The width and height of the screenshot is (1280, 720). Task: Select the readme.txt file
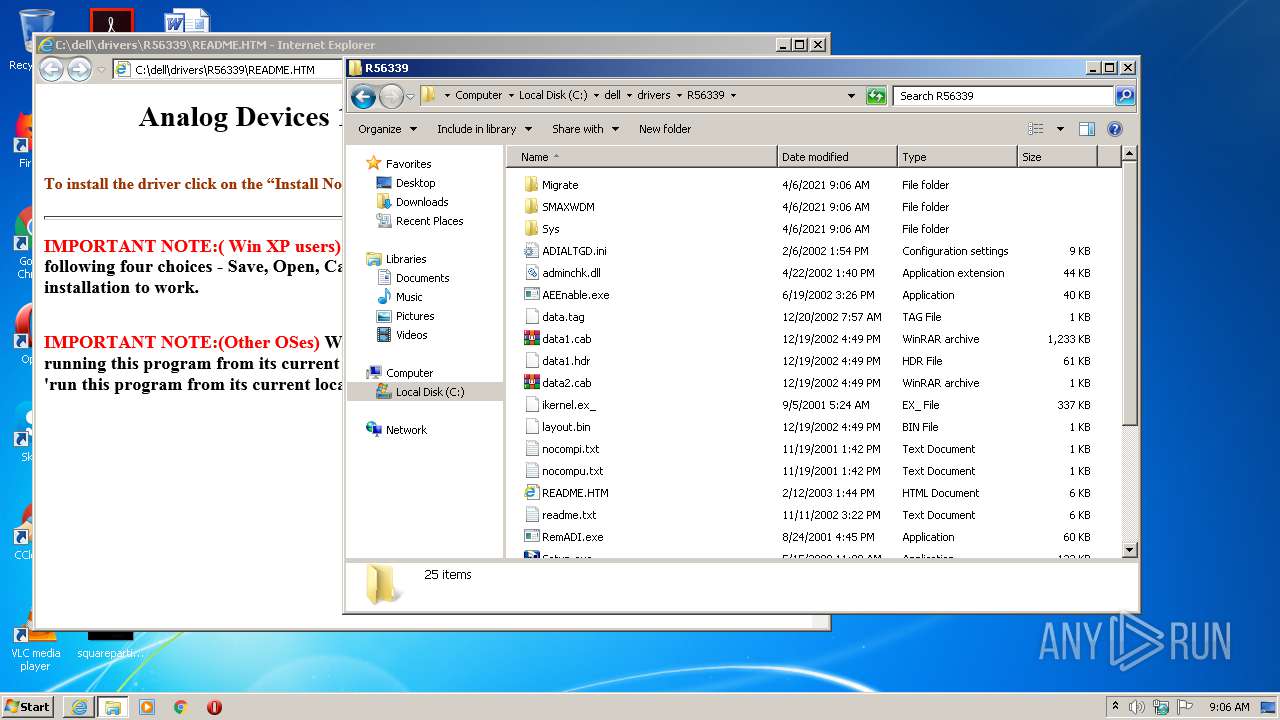[569, 515]
